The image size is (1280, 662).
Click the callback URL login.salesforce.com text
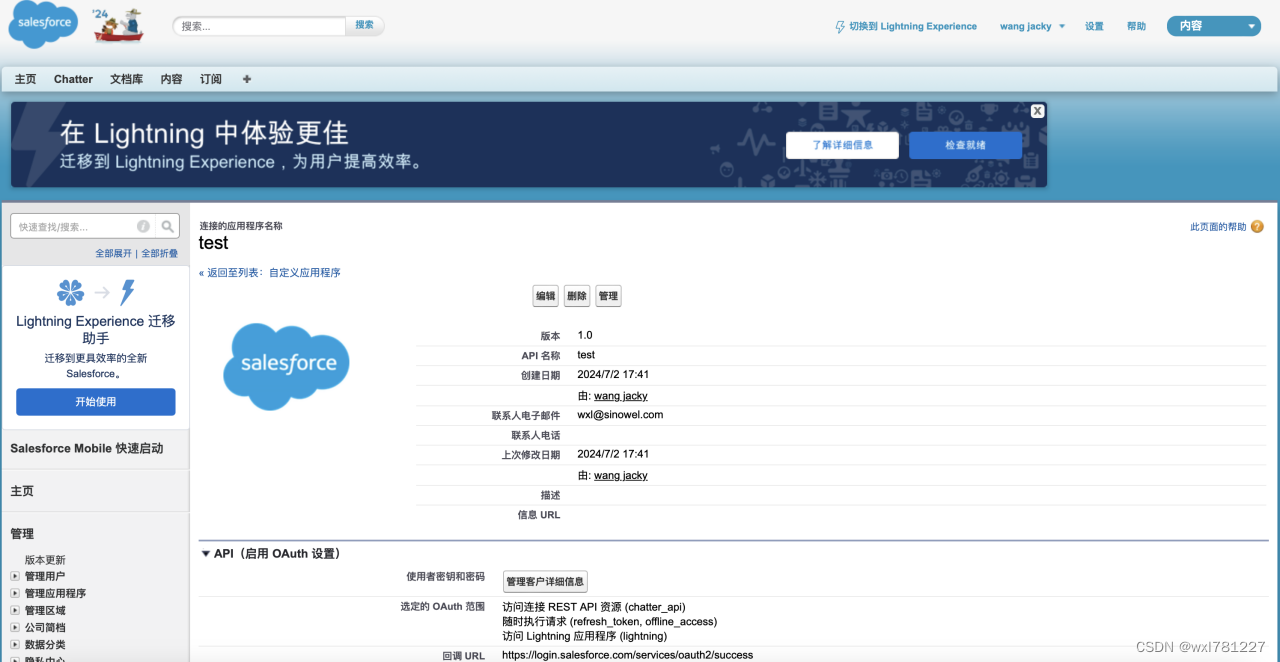coord(627,655)
